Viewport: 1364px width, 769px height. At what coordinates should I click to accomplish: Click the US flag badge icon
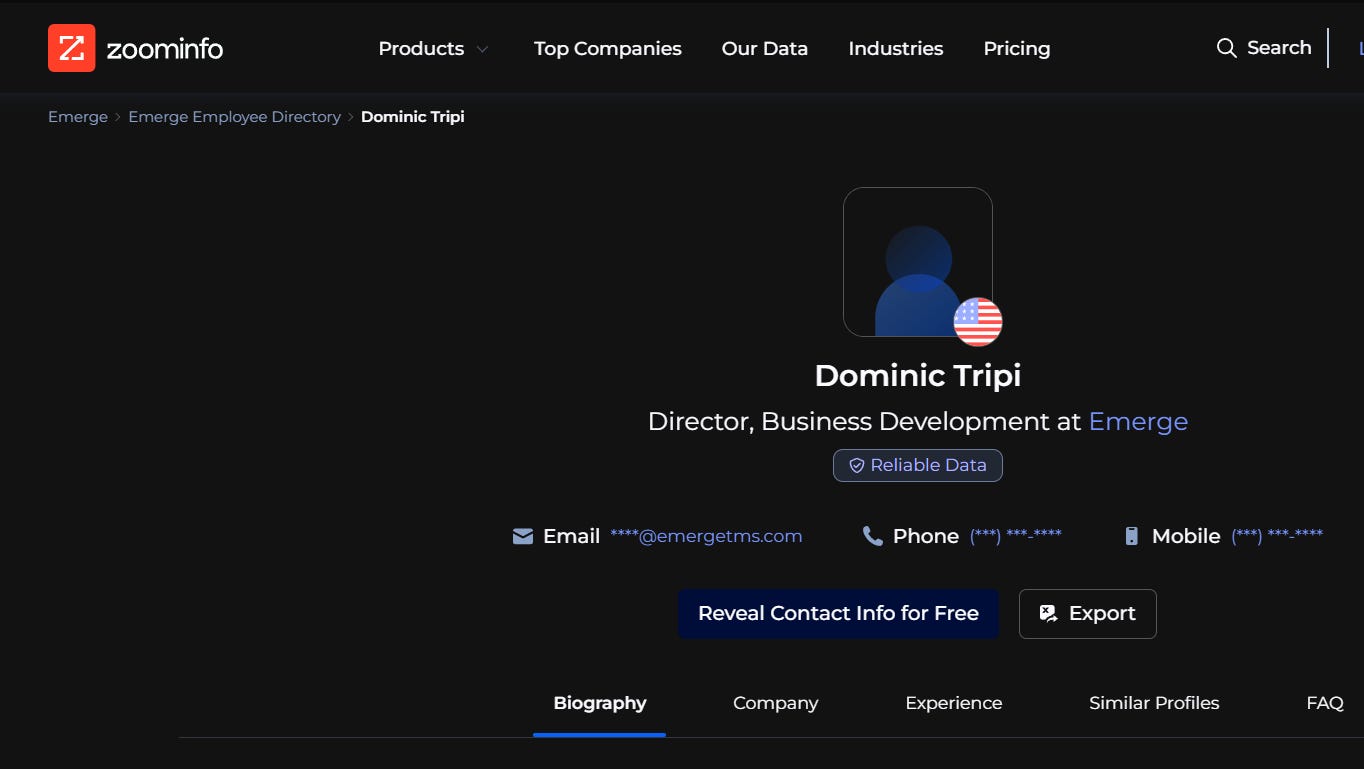tap(978, 322)
